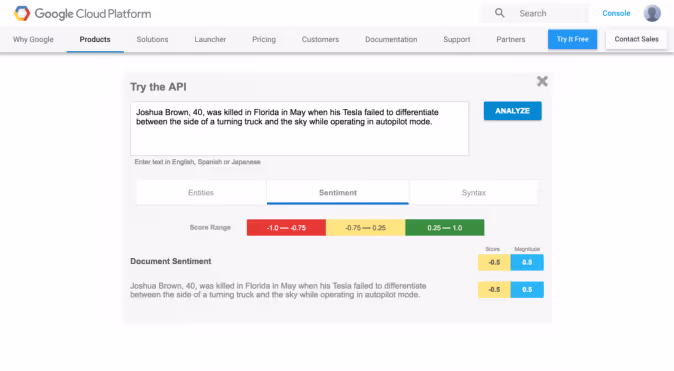674x371 pixels.
Task: Click the search magnifier icon
Action: pyautogui.click(x=499, y=13)
